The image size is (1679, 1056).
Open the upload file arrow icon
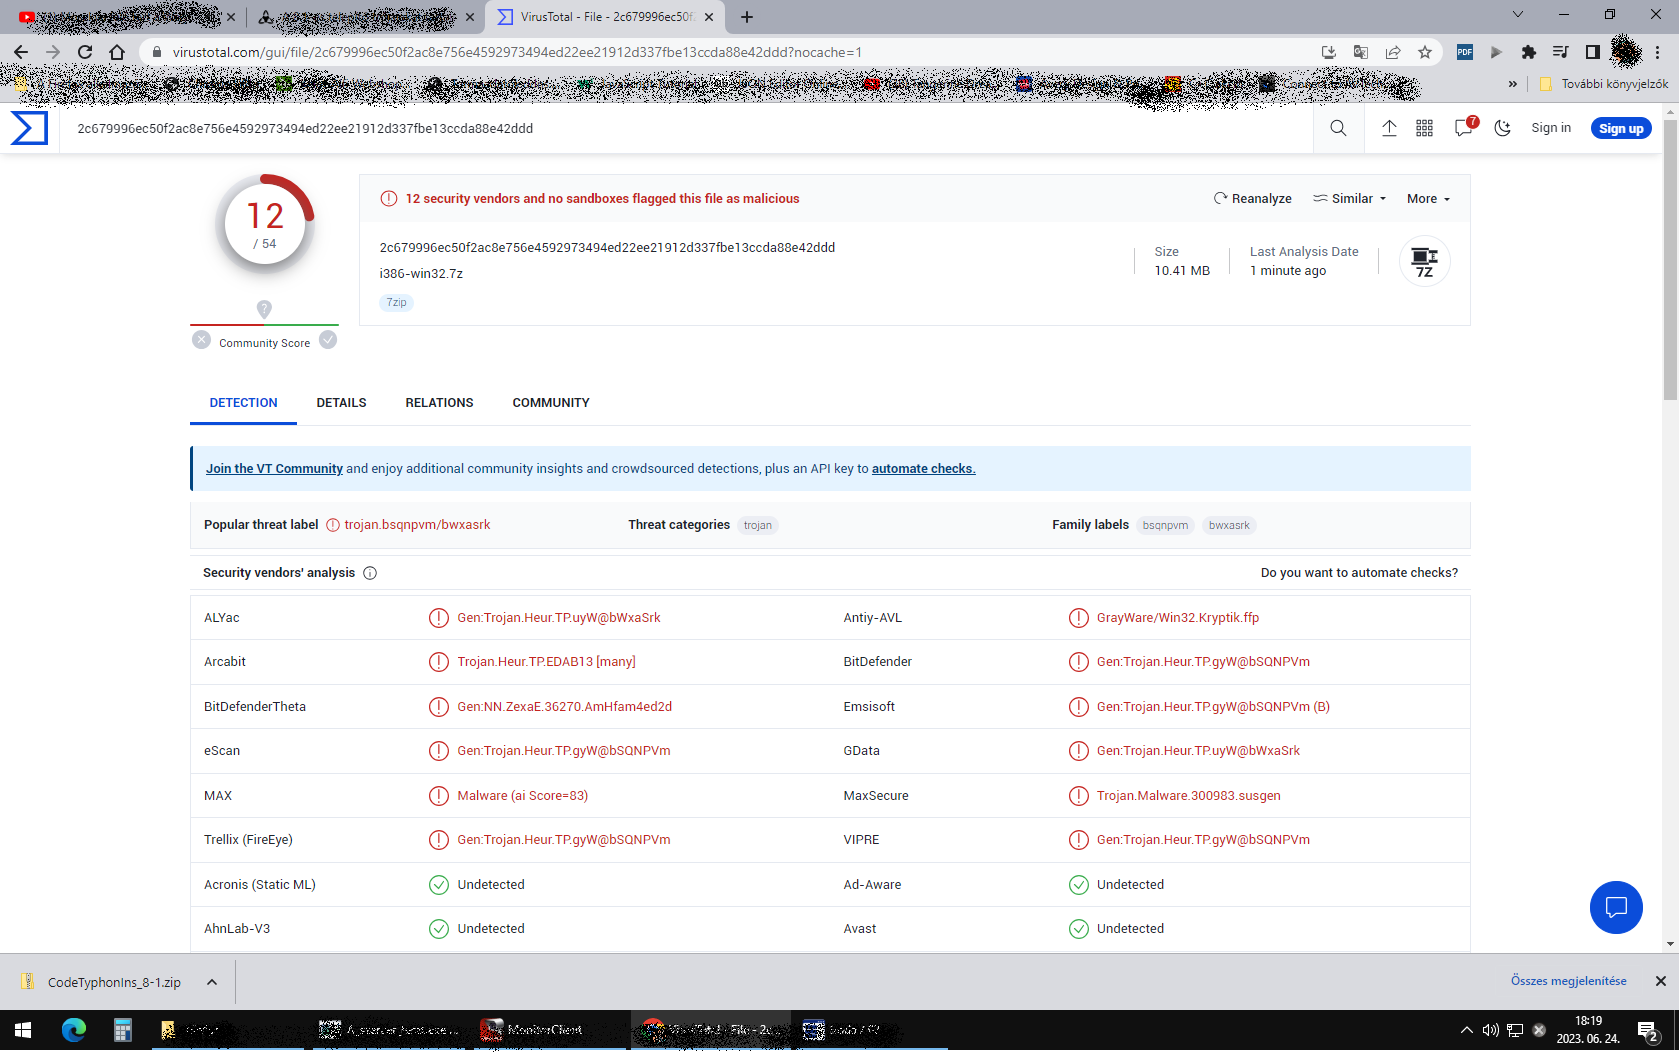tap(1389, 128)
